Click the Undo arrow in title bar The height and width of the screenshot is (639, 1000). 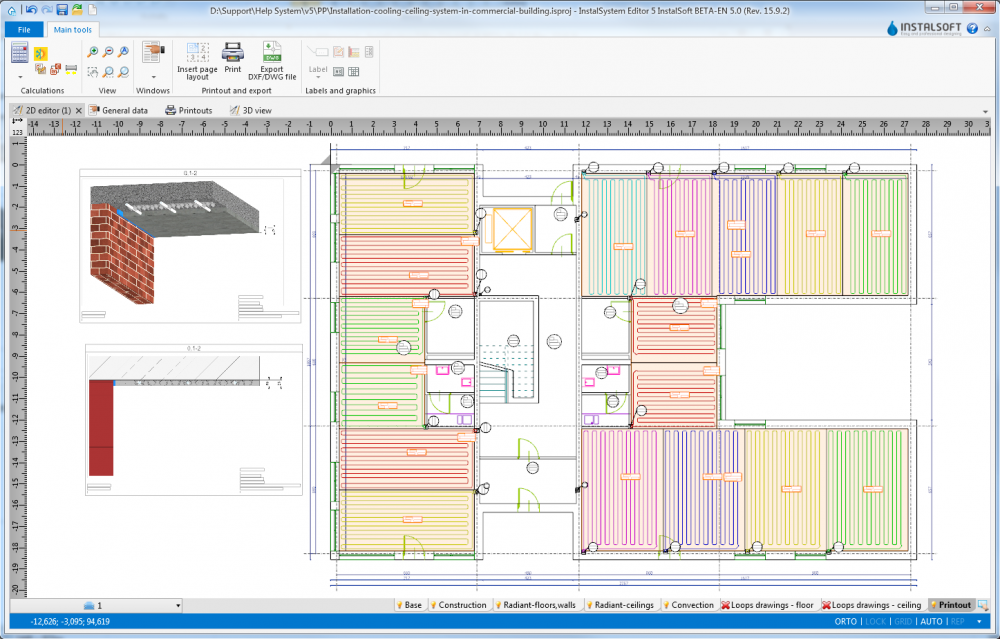click(31, 9)
